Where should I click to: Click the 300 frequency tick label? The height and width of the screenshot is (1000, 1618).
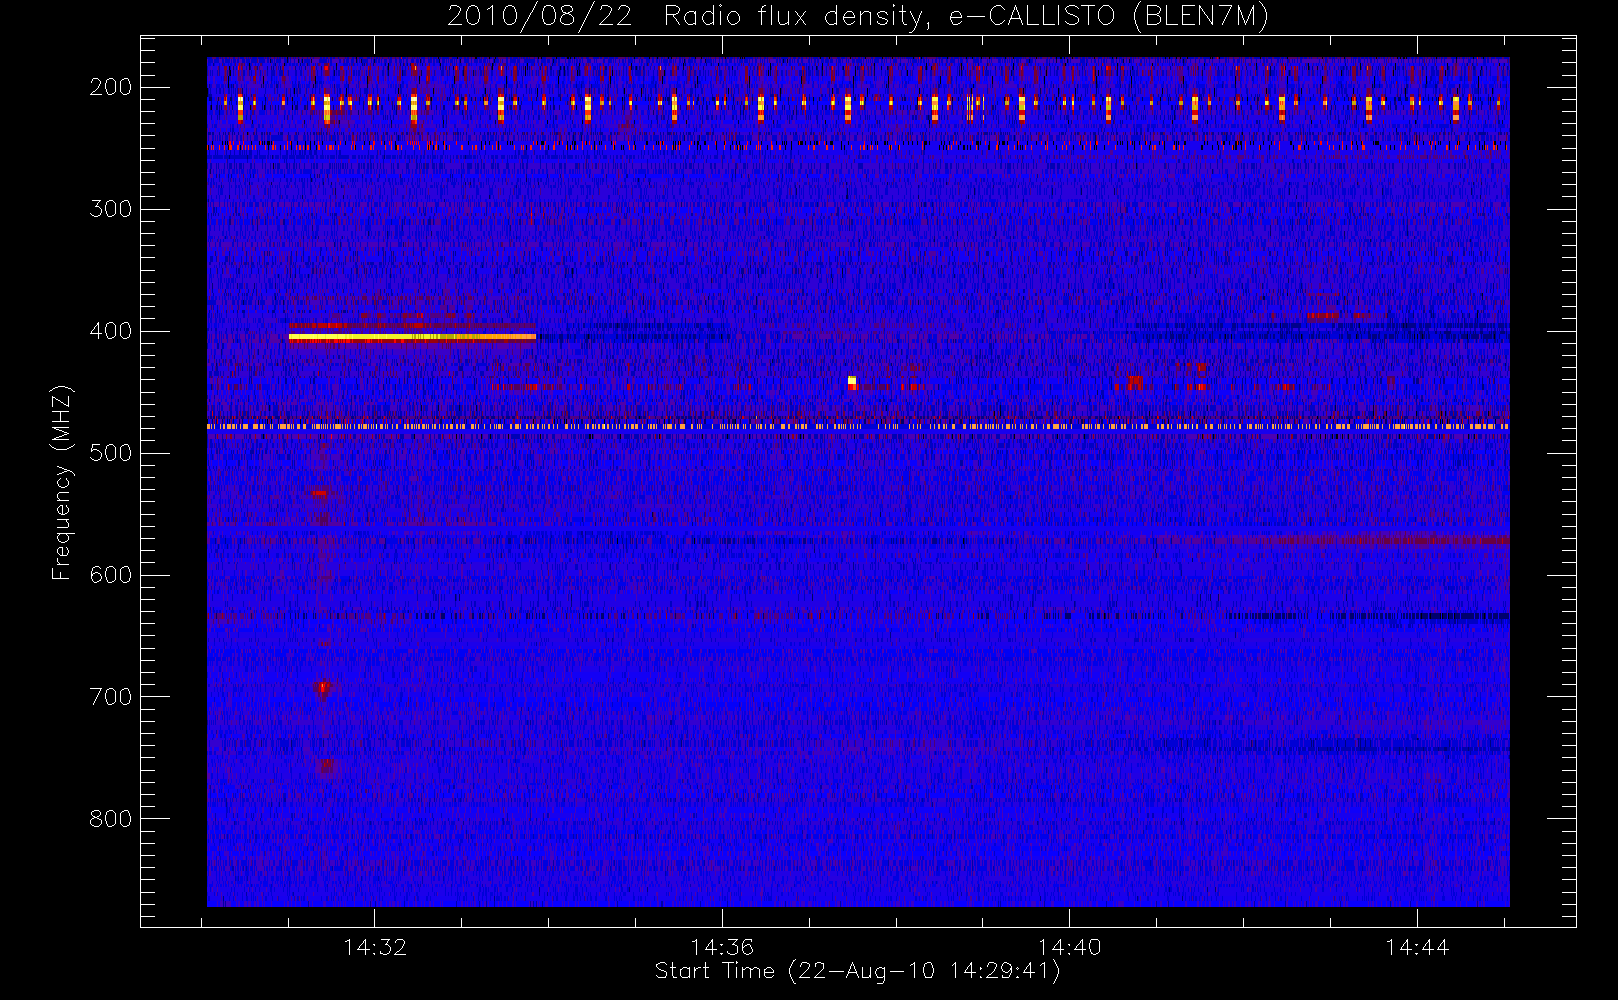click(110, 209)
